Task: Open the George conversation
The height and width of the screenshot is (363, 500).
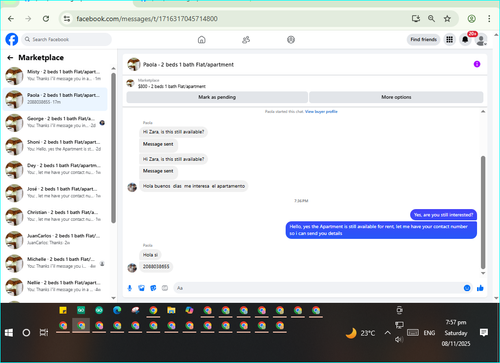Action: pos(55,122)
